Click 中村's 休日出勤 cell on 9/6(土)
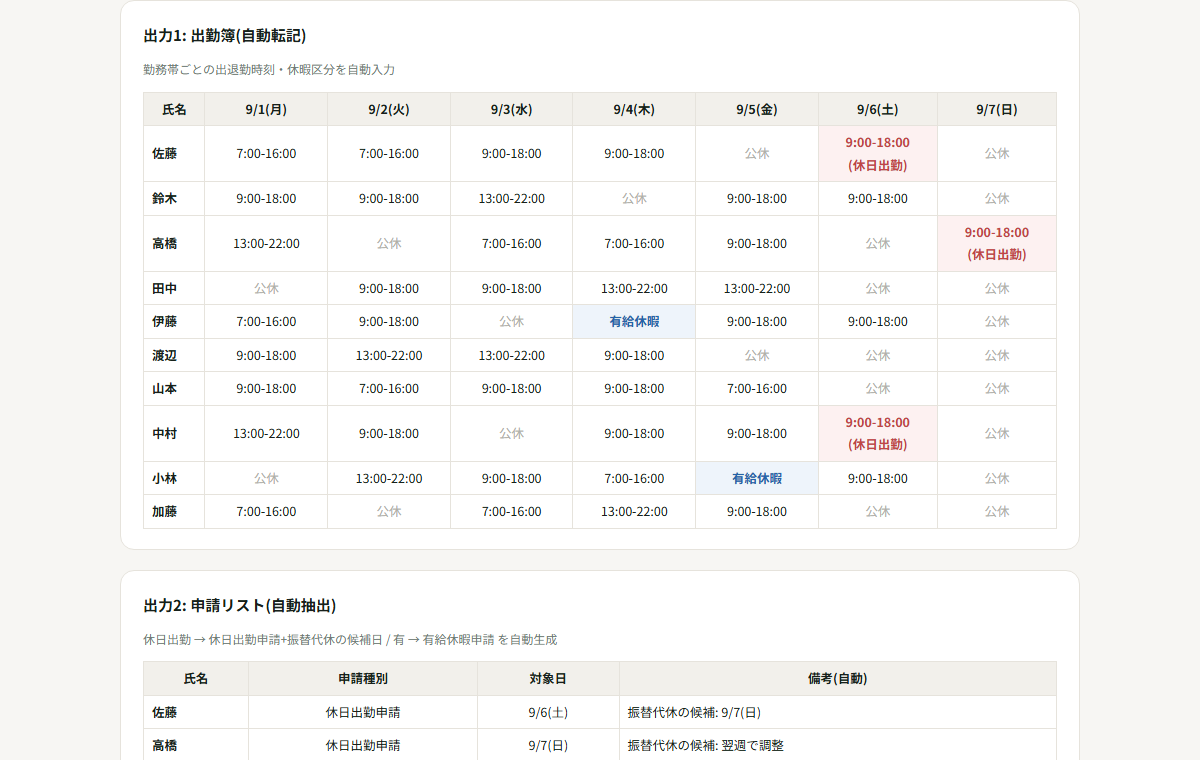 (x=878, y=434)
